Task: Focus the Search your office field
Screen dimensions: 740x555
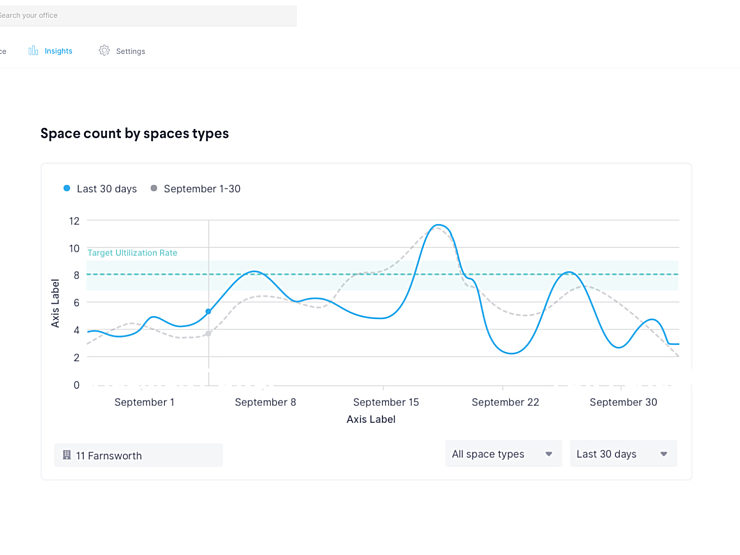Action: pos(148,16)
